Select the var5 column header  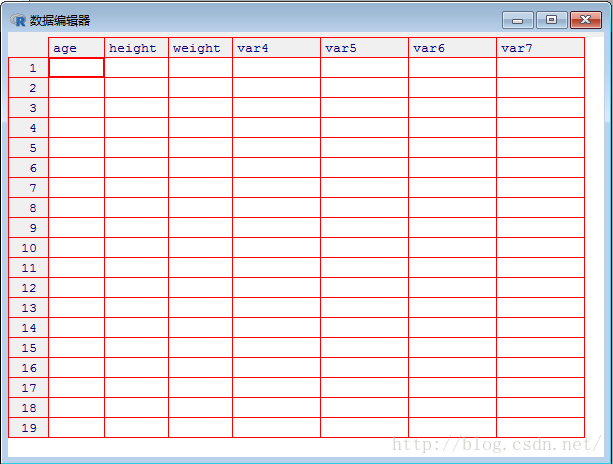[x=364, y=48]
